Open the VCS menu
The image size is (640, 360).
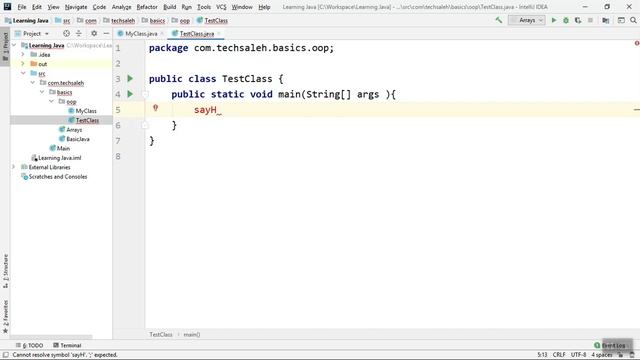click(221, 7)
